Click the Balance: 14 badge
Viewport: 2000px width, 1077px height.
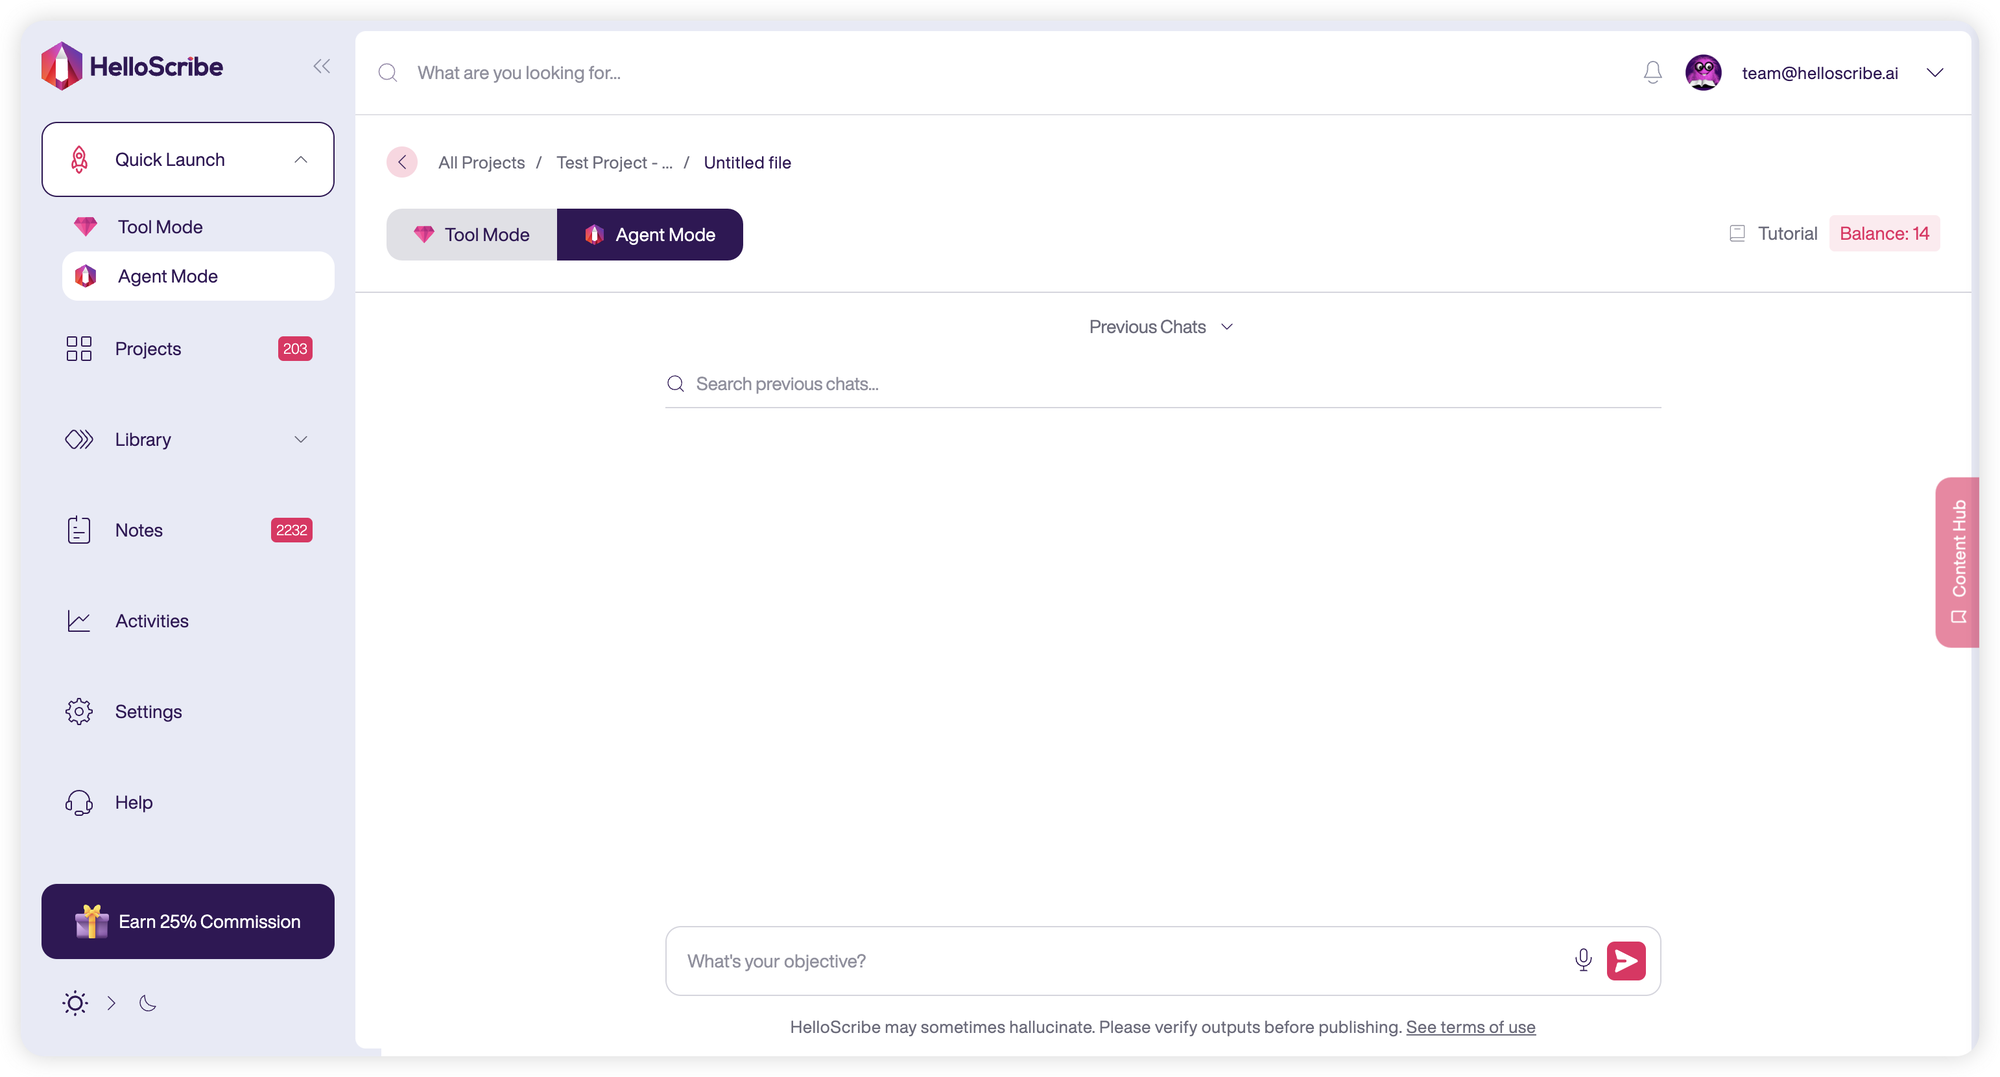click(x=1884, y=234)
